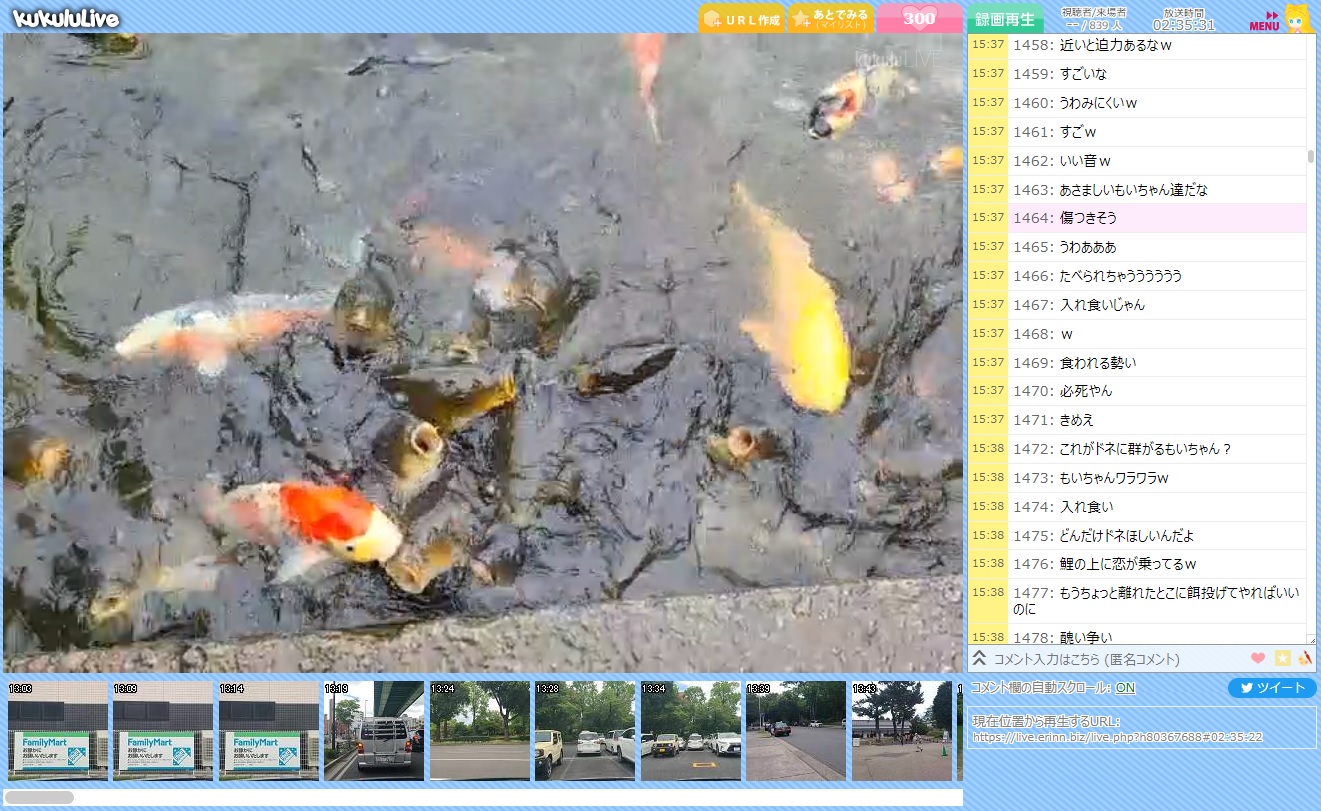Add stream via あとでみる mylist button
This screenshot has width=1321, height=811.
pyautogui.click(x=830, y=18)
